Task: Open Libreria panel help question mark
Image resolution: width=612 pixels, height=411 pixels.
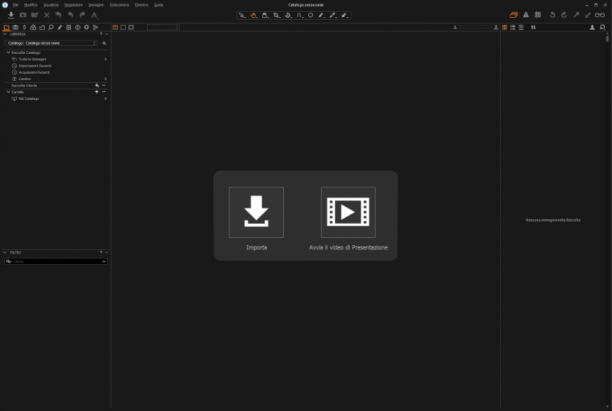Action: click(101, 34)
